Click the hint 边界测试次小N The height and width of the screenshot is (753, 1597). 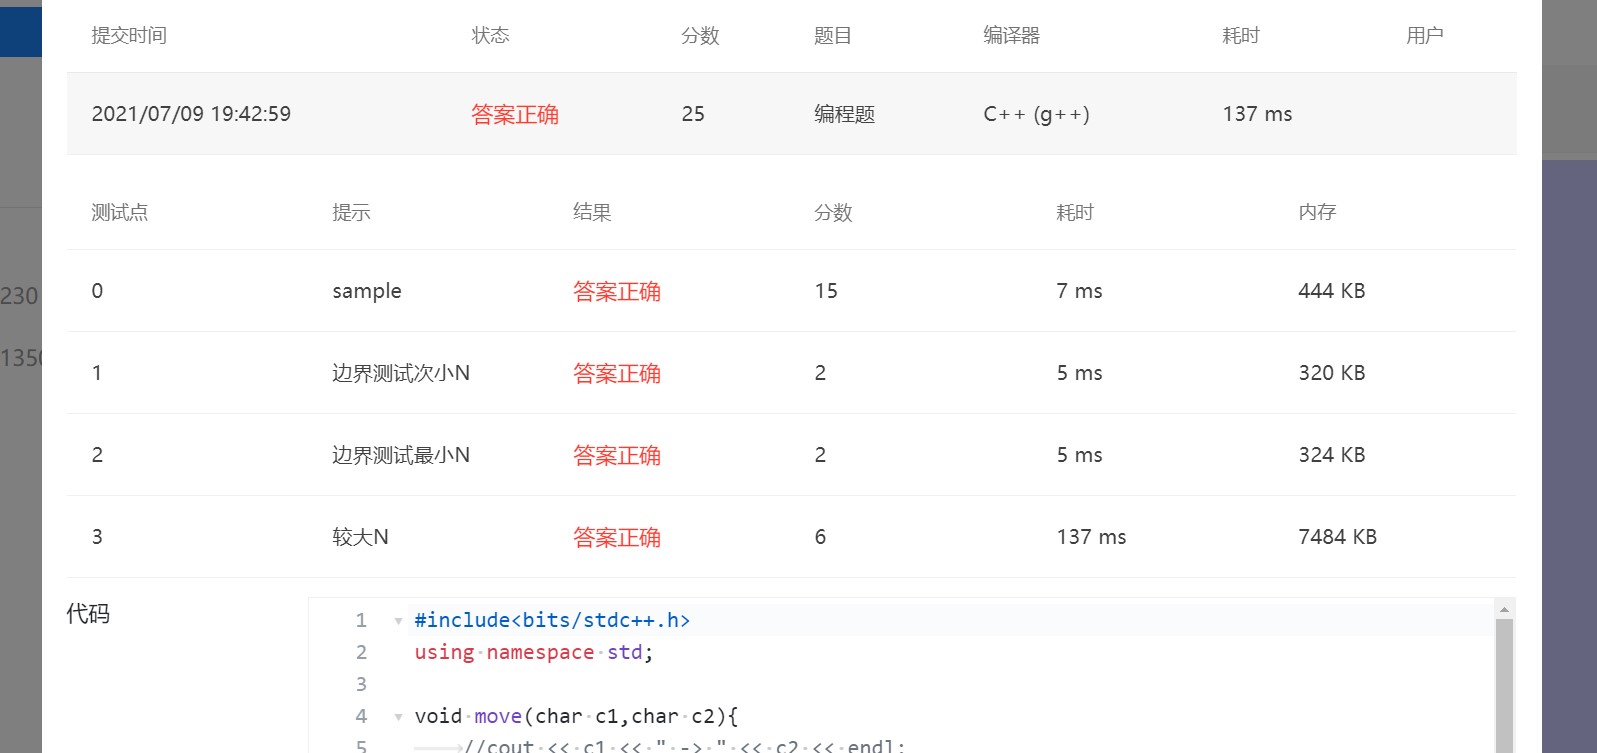pos(401,373)
